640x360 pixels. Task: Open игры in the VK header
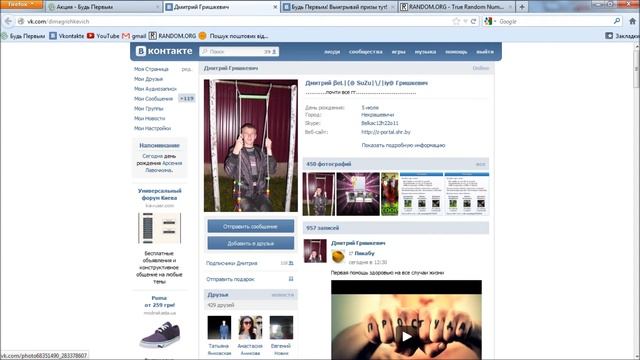coord(399,52)
